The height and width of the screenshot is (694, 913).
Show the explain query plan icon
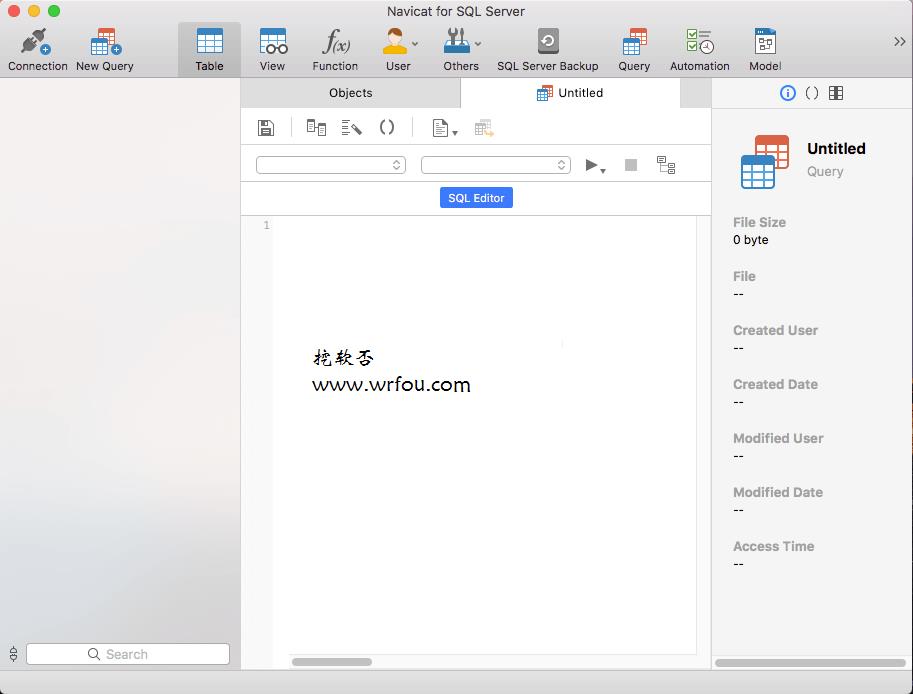pyautogui.click(x=666, y=165)
